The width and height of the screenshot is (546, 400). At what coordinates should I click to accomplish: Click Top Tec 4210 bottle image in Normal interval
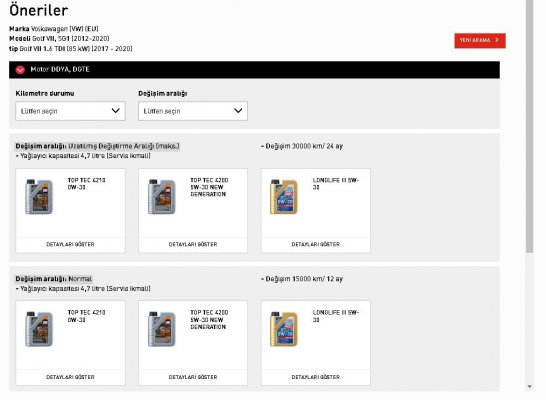(39, 329)
